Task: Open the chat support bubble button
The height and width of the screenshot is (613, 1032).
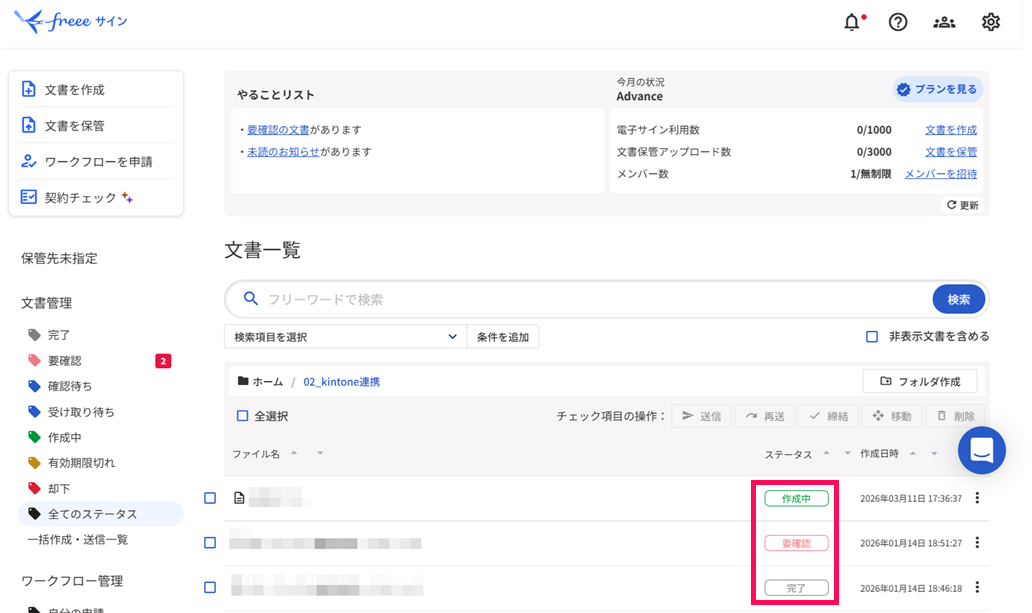Action: (x=981, y=450)
